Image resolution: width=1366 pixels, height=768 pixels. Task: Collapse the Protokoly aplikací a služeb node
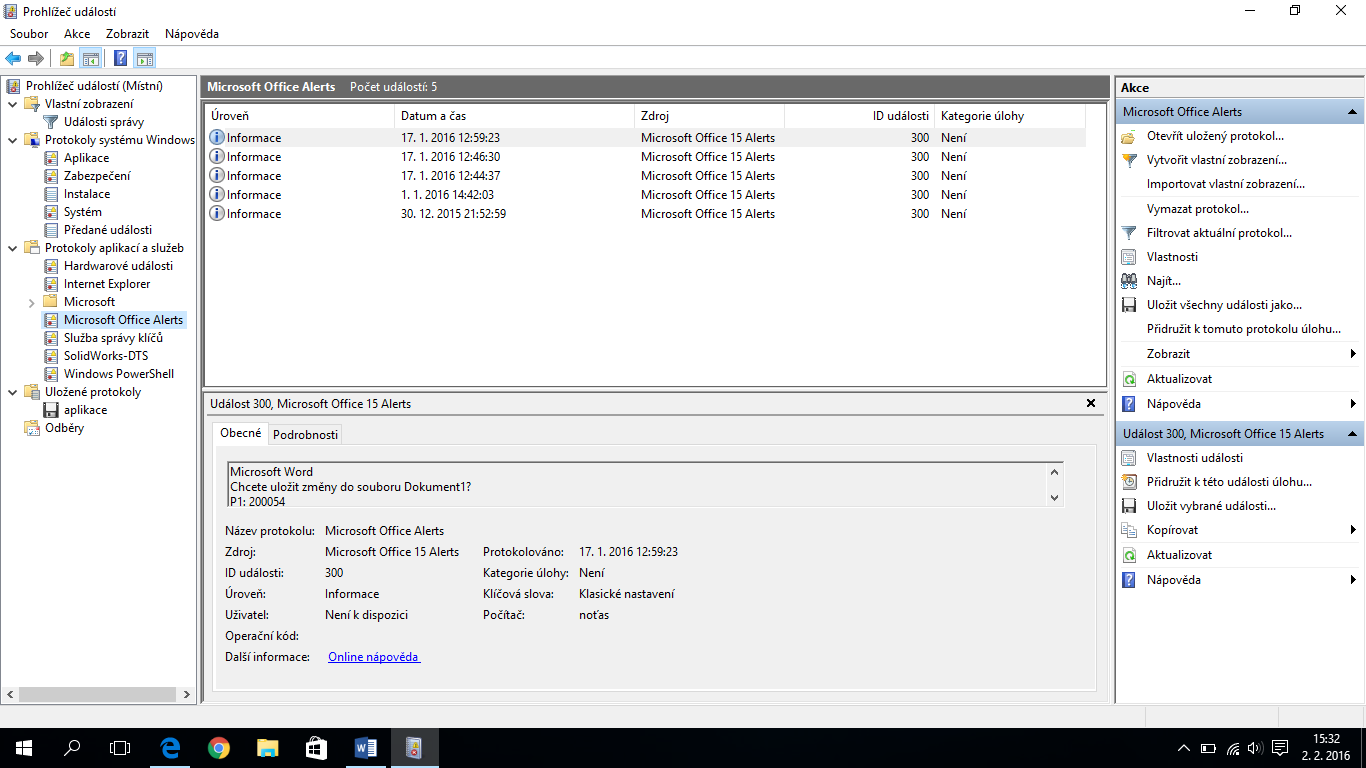[x=12, y=248]
